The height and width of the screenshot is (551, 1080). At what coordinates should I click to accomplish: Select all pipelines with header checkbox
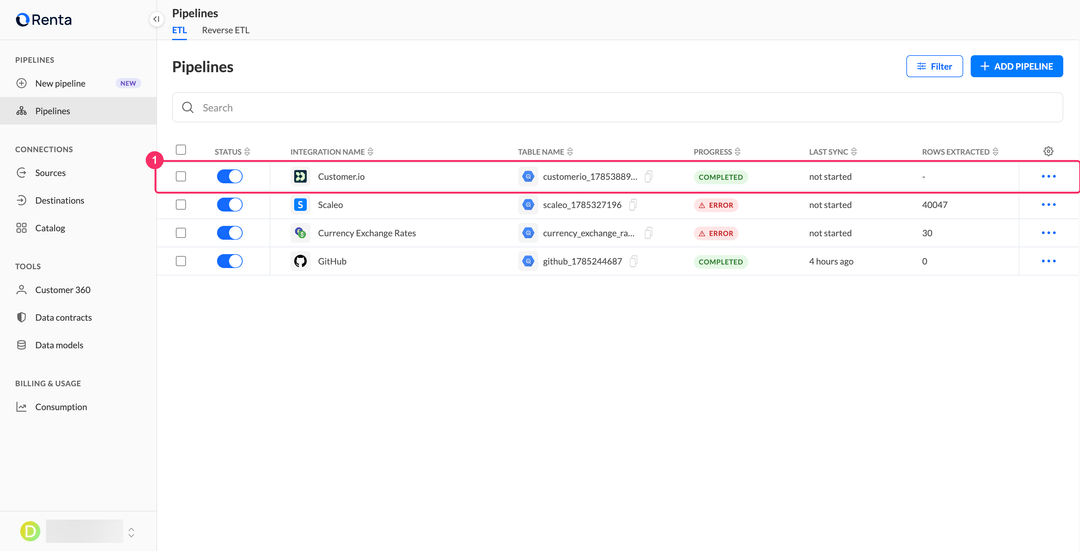[x=180, y=149]
